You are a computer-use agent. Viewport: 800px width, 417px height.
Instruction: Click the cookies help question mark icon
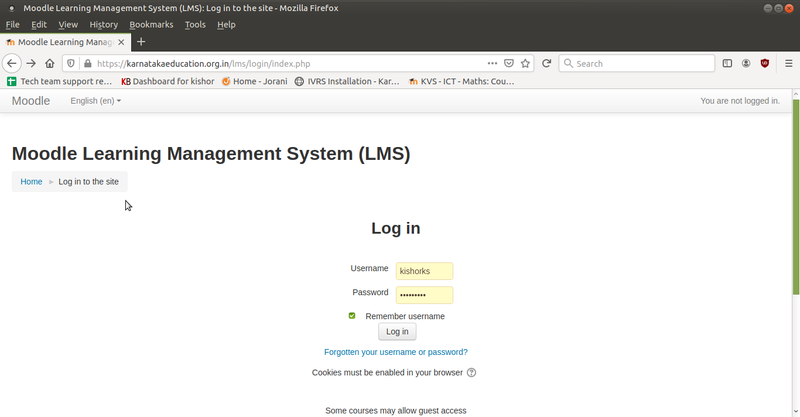(x=471, y=373)
